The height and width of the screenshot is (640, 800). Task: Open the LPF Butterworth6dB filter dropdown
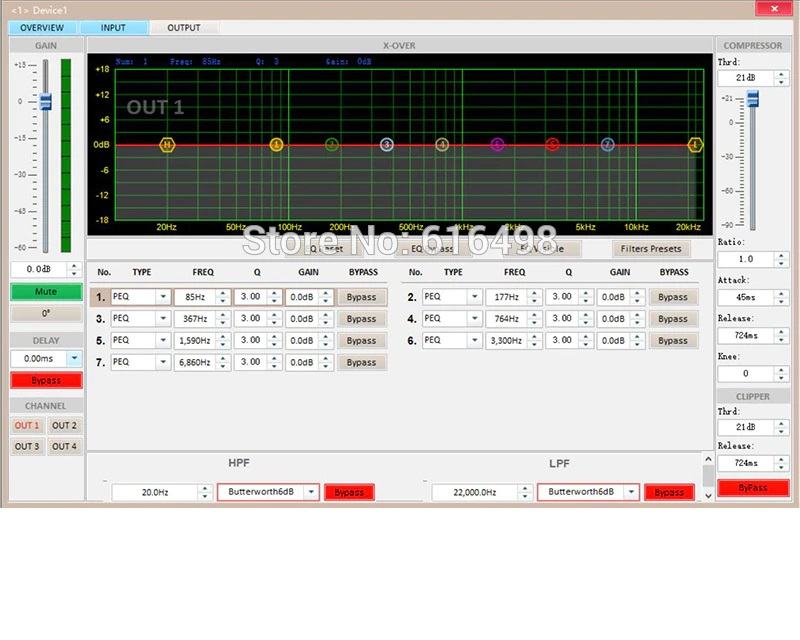pos(630,492)
